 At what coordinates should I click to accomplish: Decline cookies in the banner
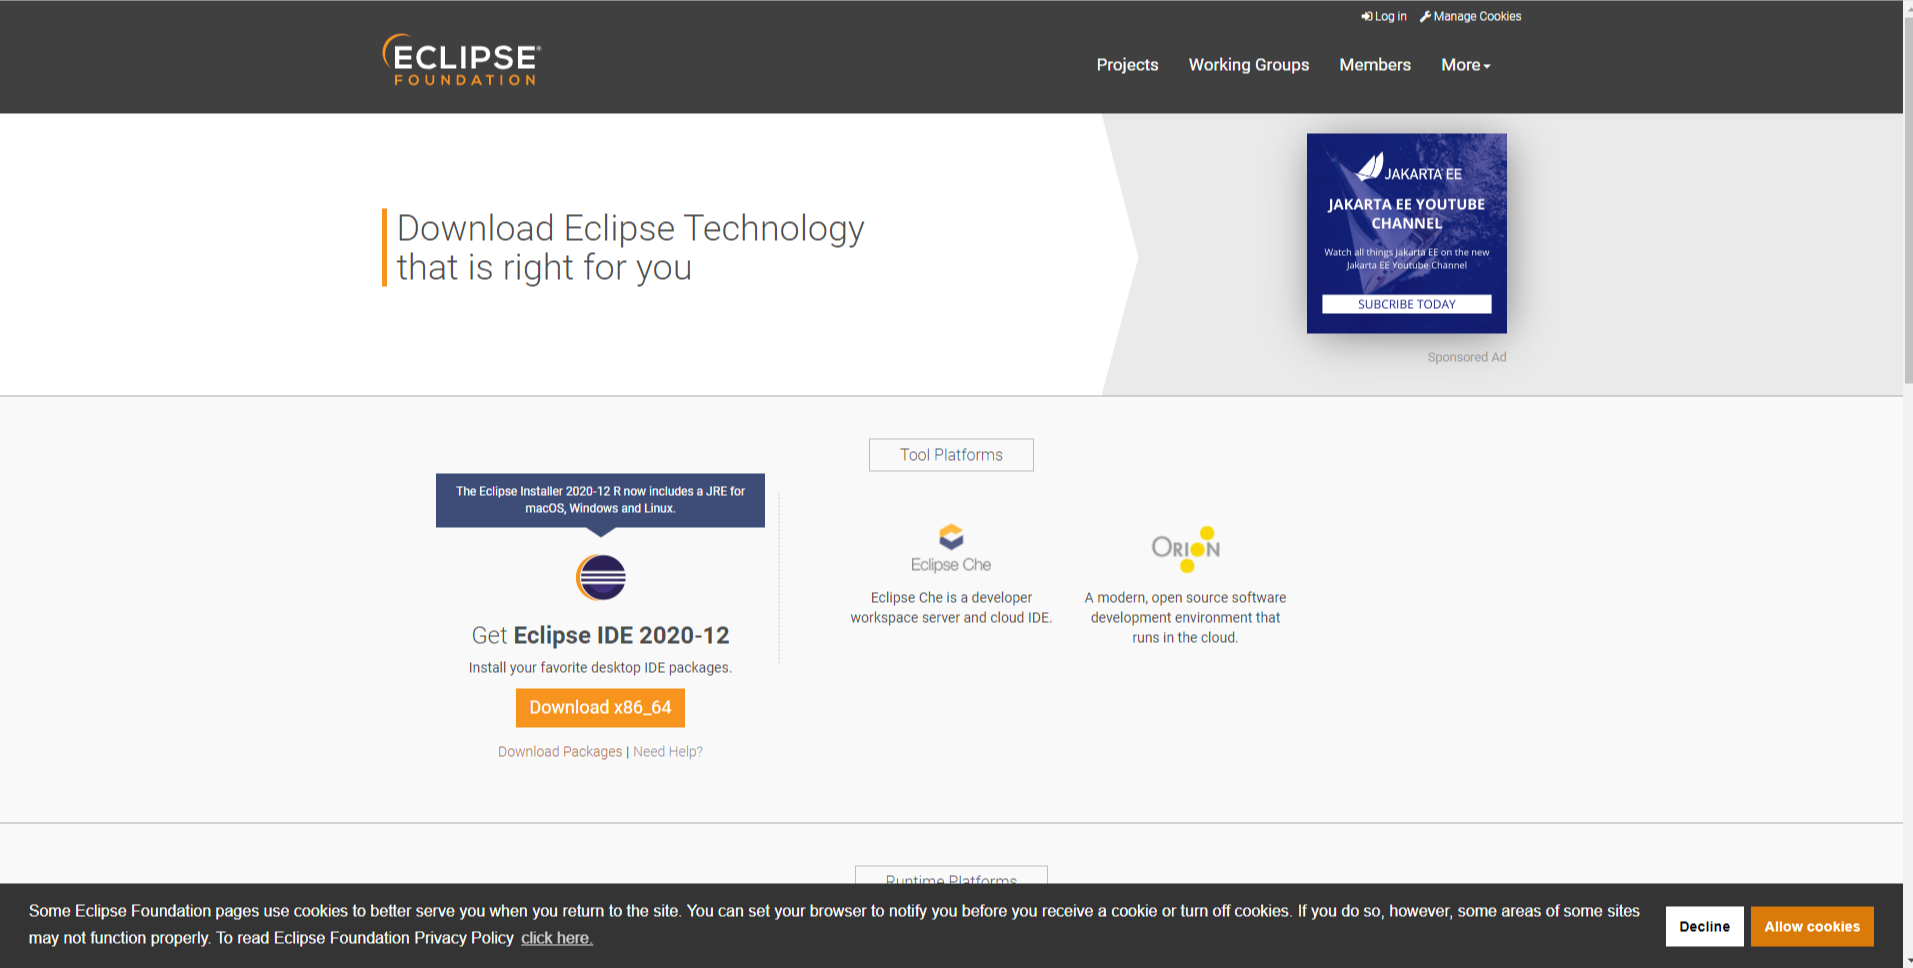[1705, 927]
